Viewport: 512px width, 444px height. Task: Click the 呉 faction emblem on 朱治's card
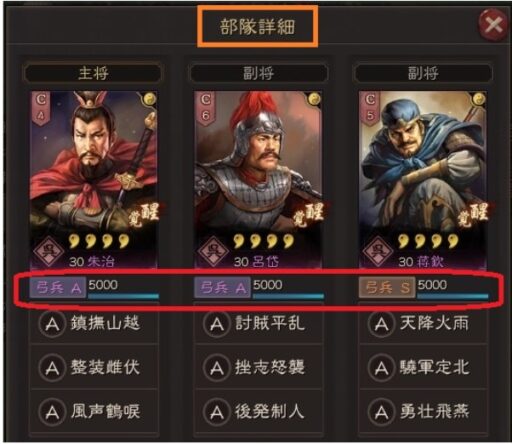(49, 251)
